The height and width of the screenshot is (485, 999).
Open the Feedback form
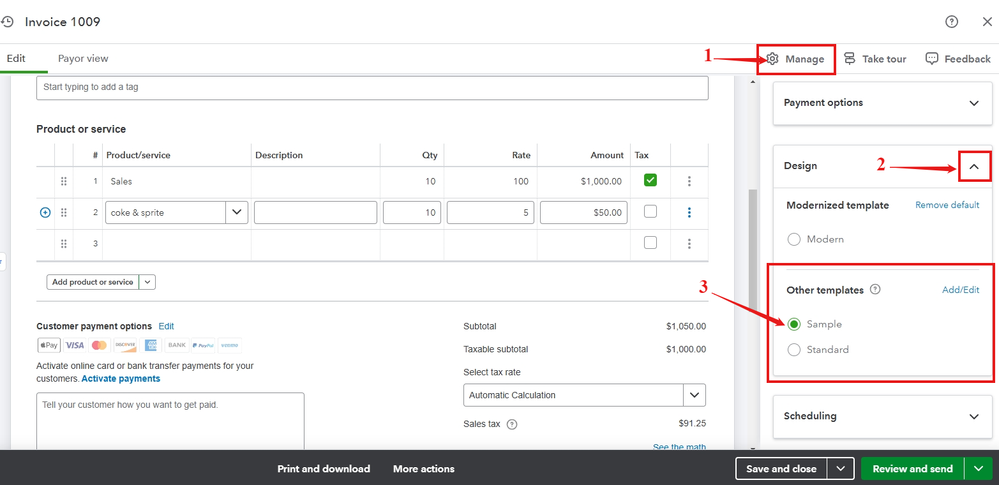(x=958, y=59)
